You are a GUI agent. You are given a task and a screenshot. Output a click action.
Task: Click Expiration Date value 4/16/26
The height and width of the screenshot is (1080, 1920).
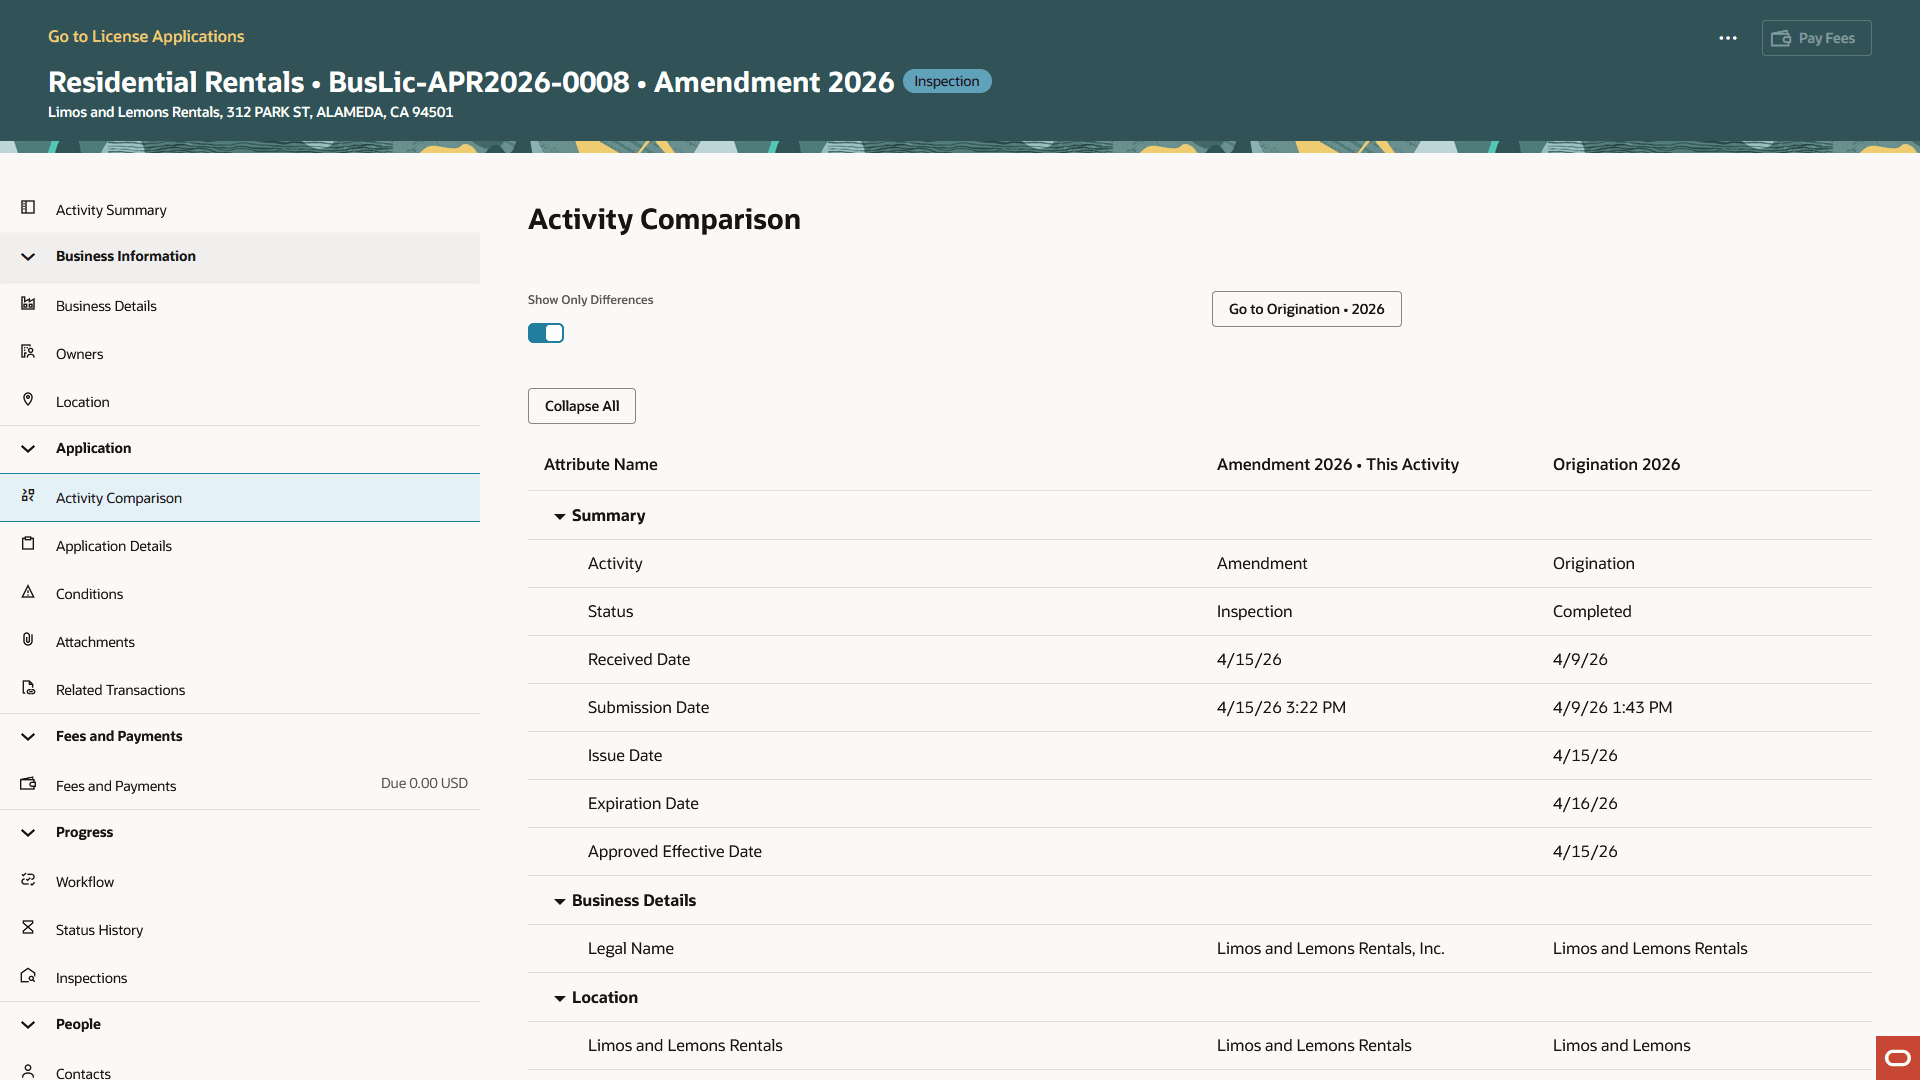1584,803
